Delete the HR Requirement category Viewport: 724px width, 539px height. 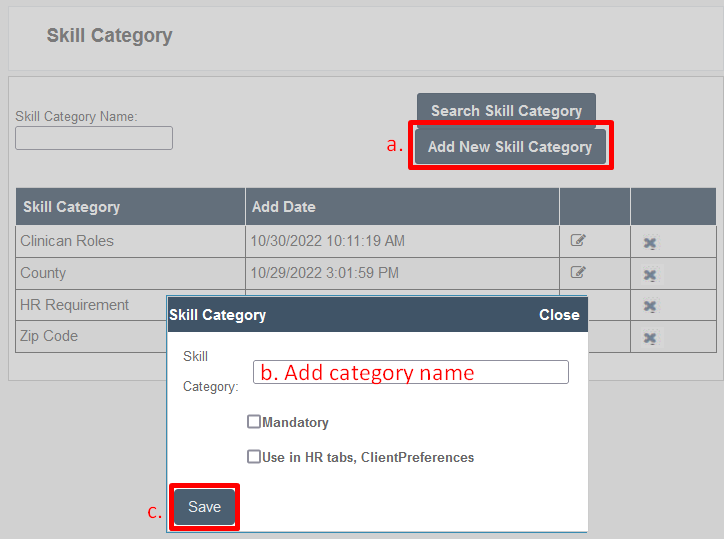(x=650, y=306)
